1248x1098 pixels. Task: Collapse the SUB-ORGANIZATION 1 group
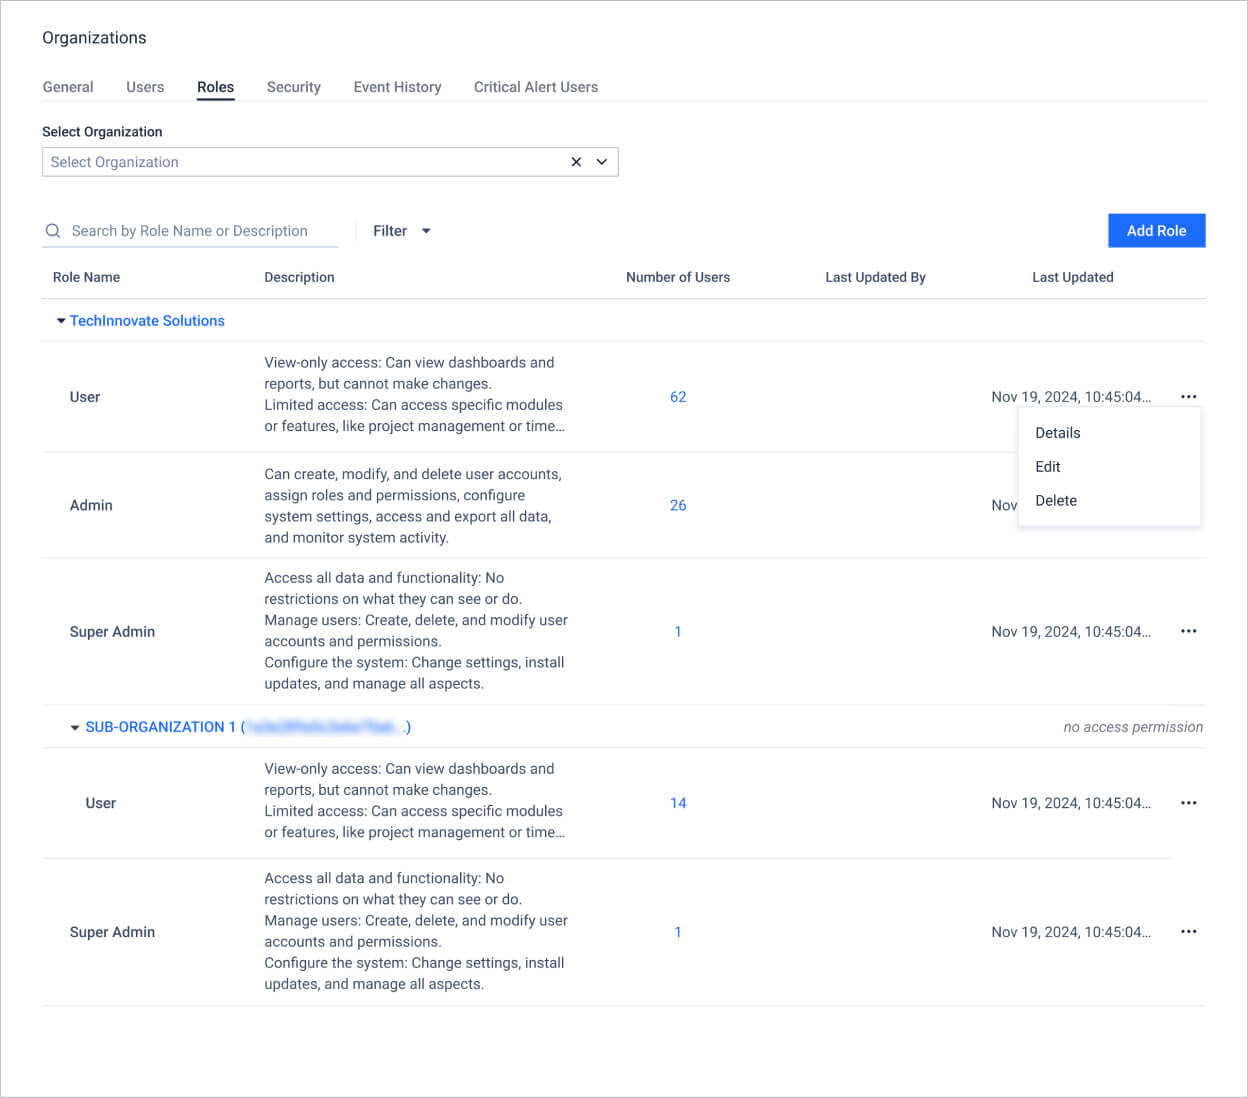75,727
